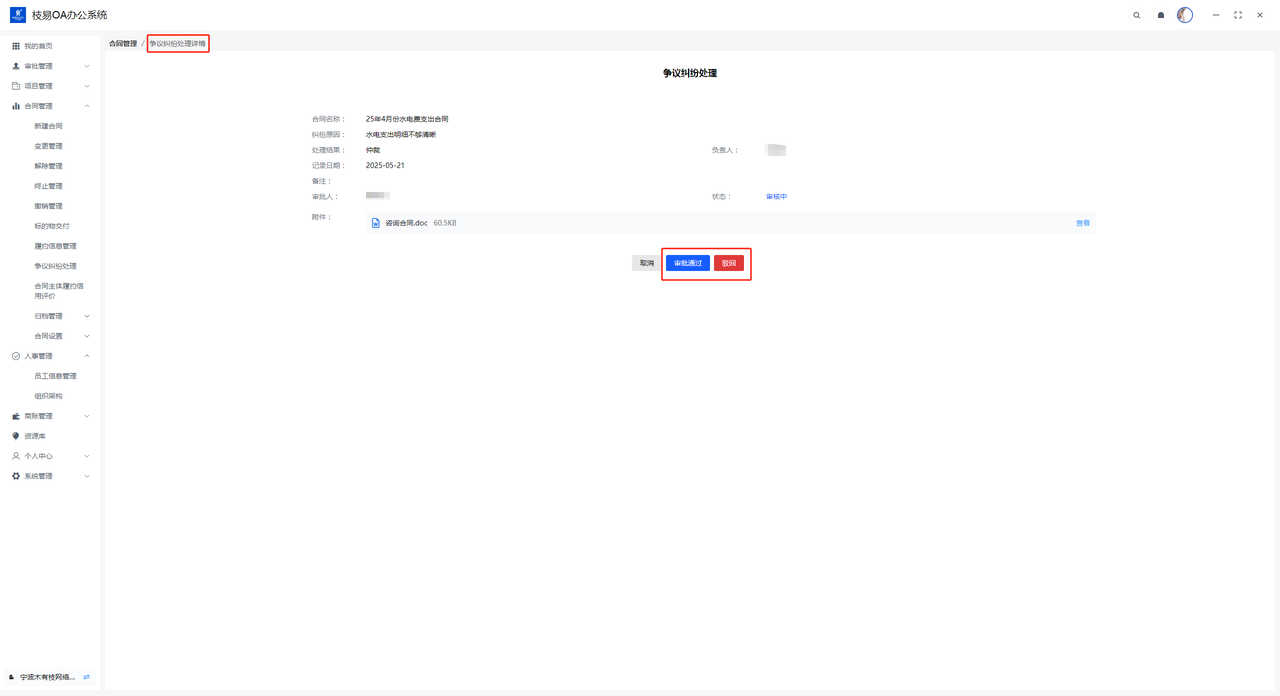Click the 我的首页 grid icon
This screenshot has width=1280, height=696.
click(x=16, y=46)
